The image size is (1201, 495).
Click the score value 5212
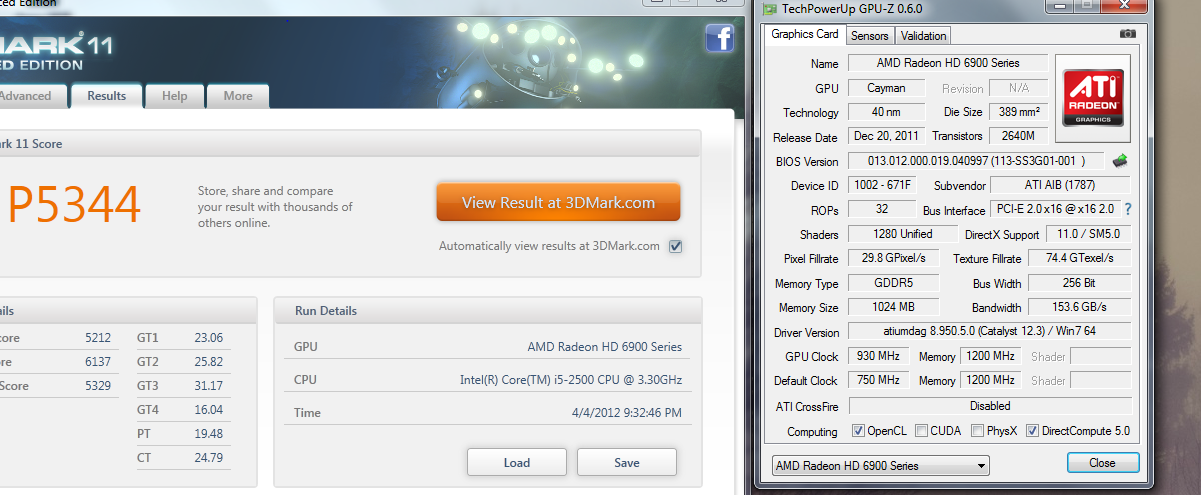(x=98, y=338)
